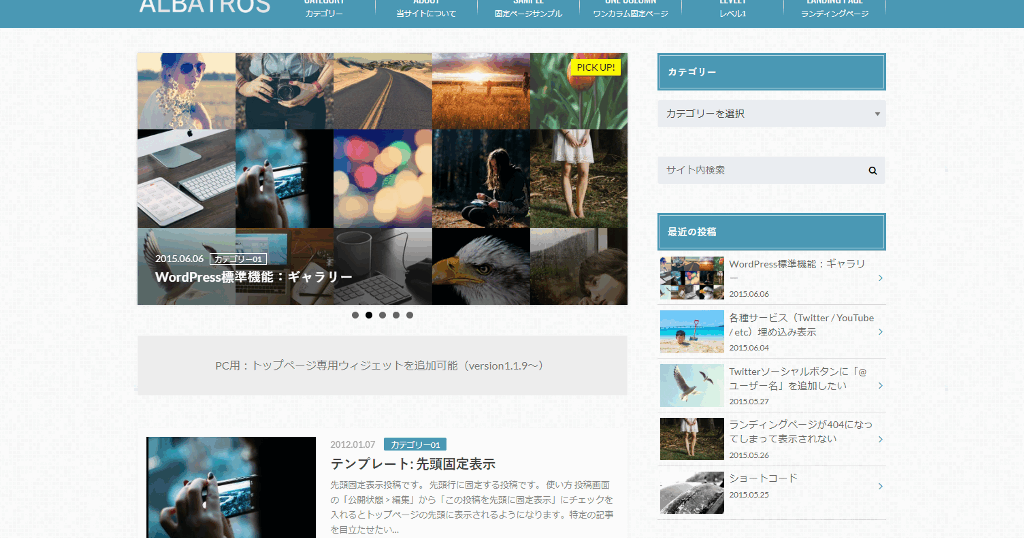Go to fifth slider dot
Screen dimensions: 1024x538
click(409, 315)
